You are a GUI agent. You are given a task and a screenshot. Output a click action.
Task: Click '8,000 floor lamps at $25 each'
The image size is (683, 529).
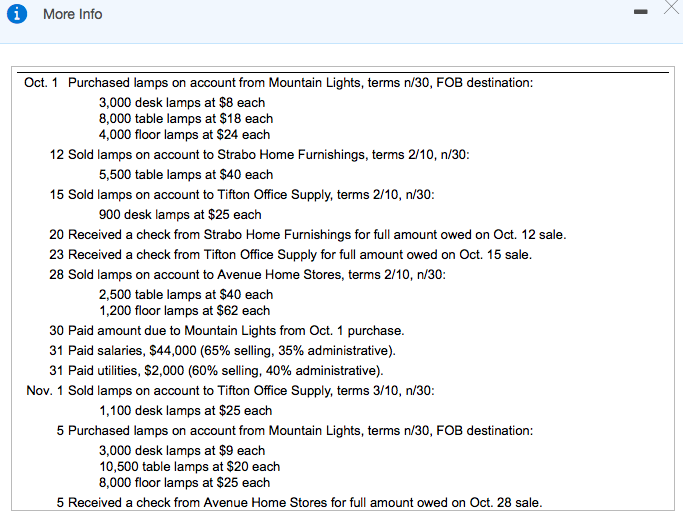click(x=185, y=483)
